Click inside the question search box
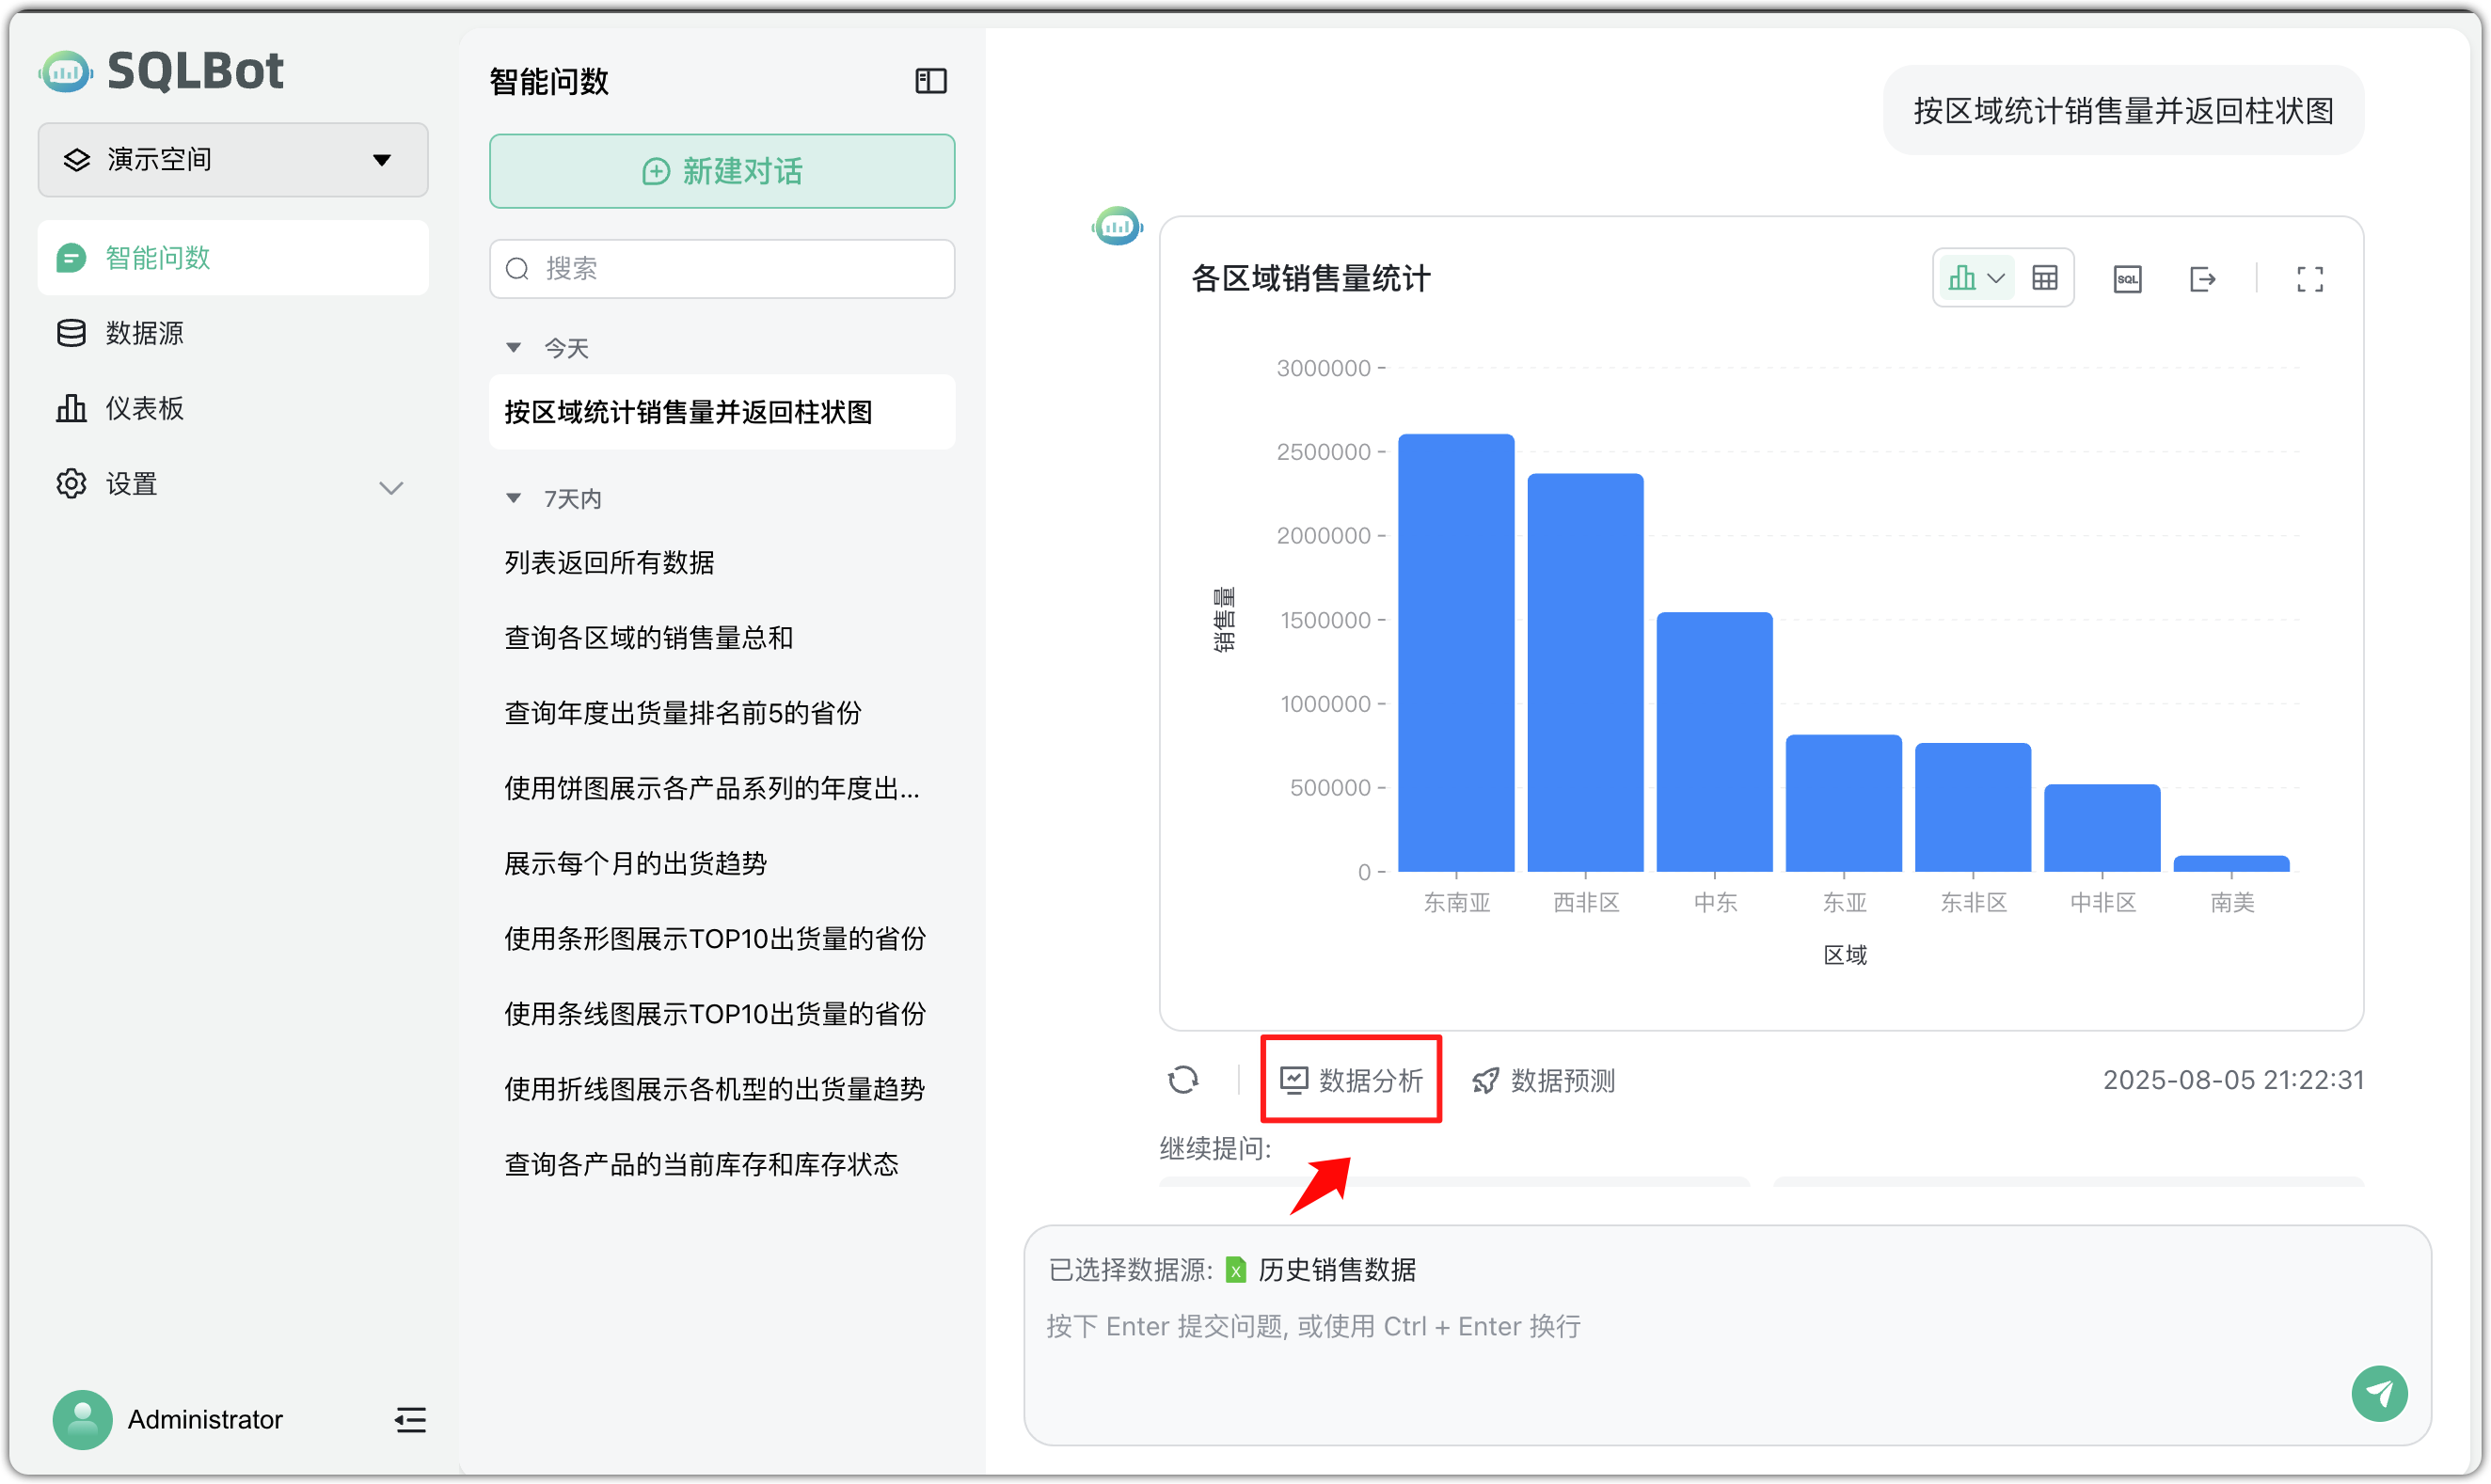Screen dimensions: 2491x1484 [722, 268]
